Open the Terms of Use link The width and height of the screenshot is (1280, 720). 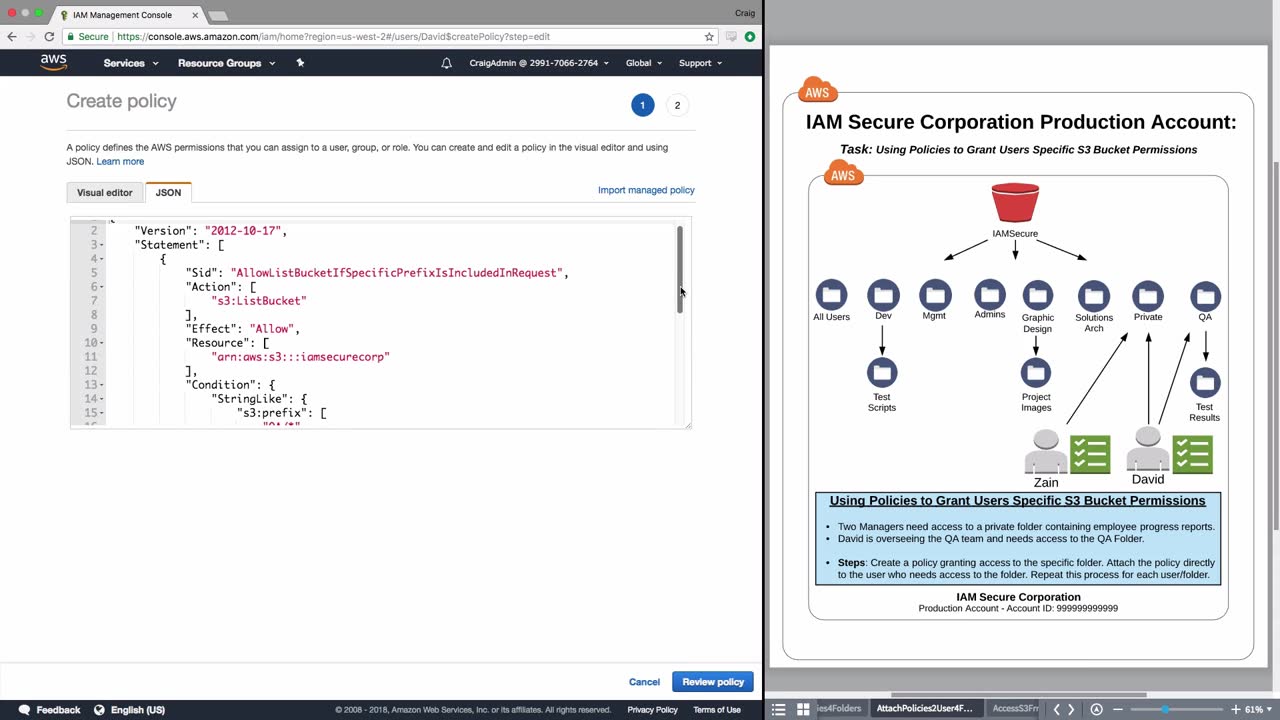pos(717,710)
